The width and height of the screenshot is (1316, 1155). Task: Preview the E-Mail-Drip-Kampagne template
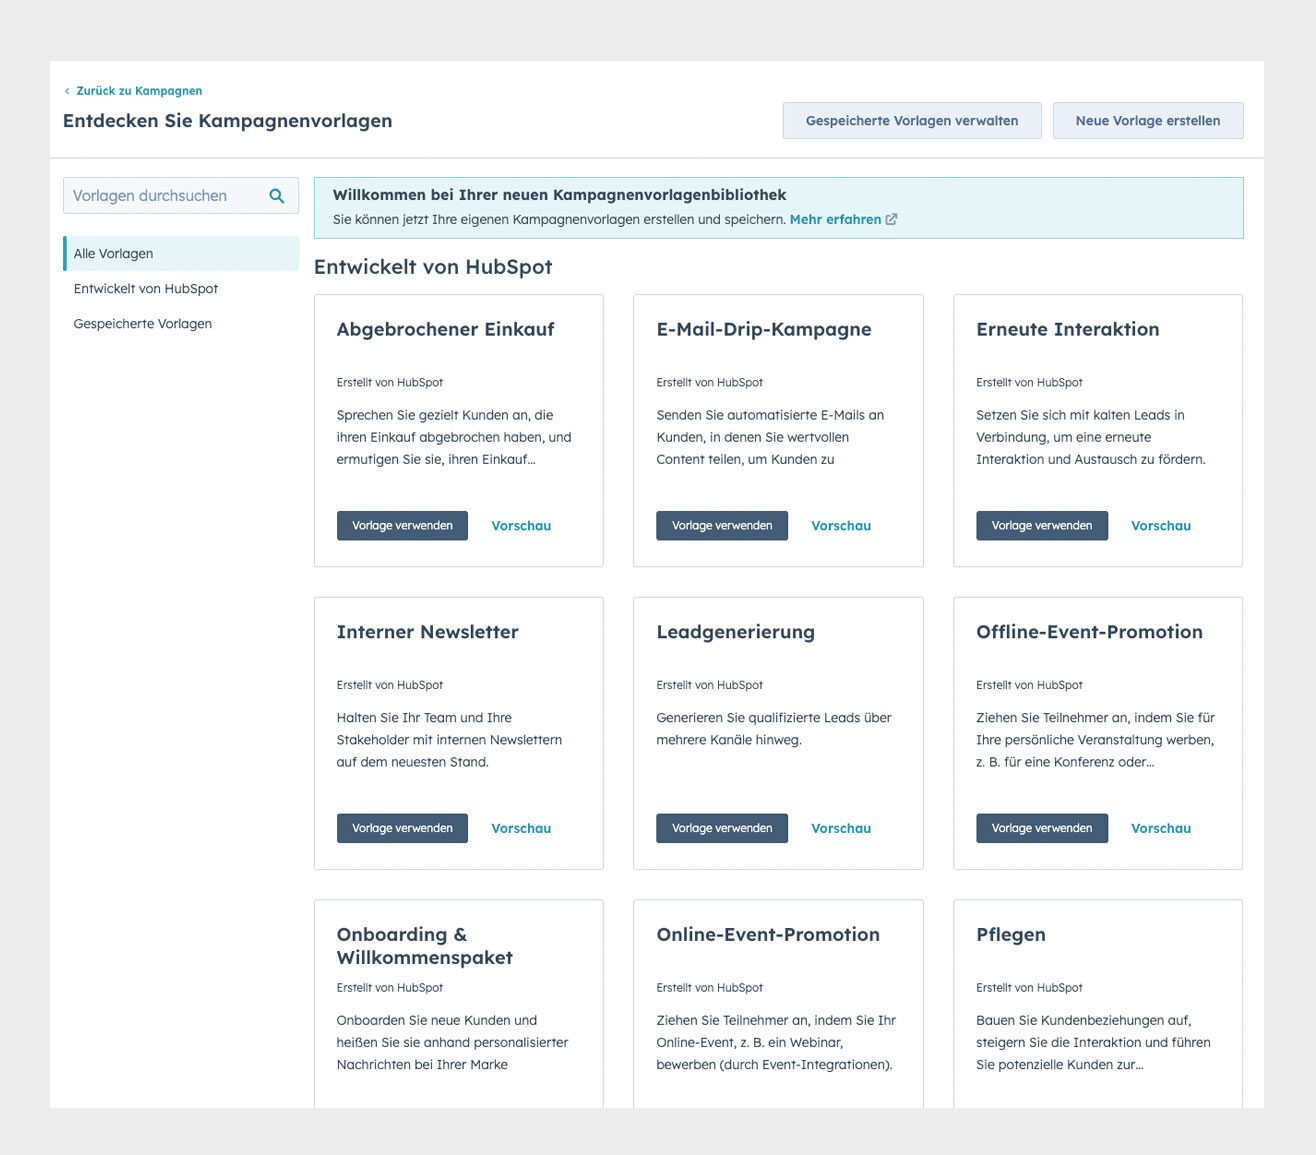841,526
